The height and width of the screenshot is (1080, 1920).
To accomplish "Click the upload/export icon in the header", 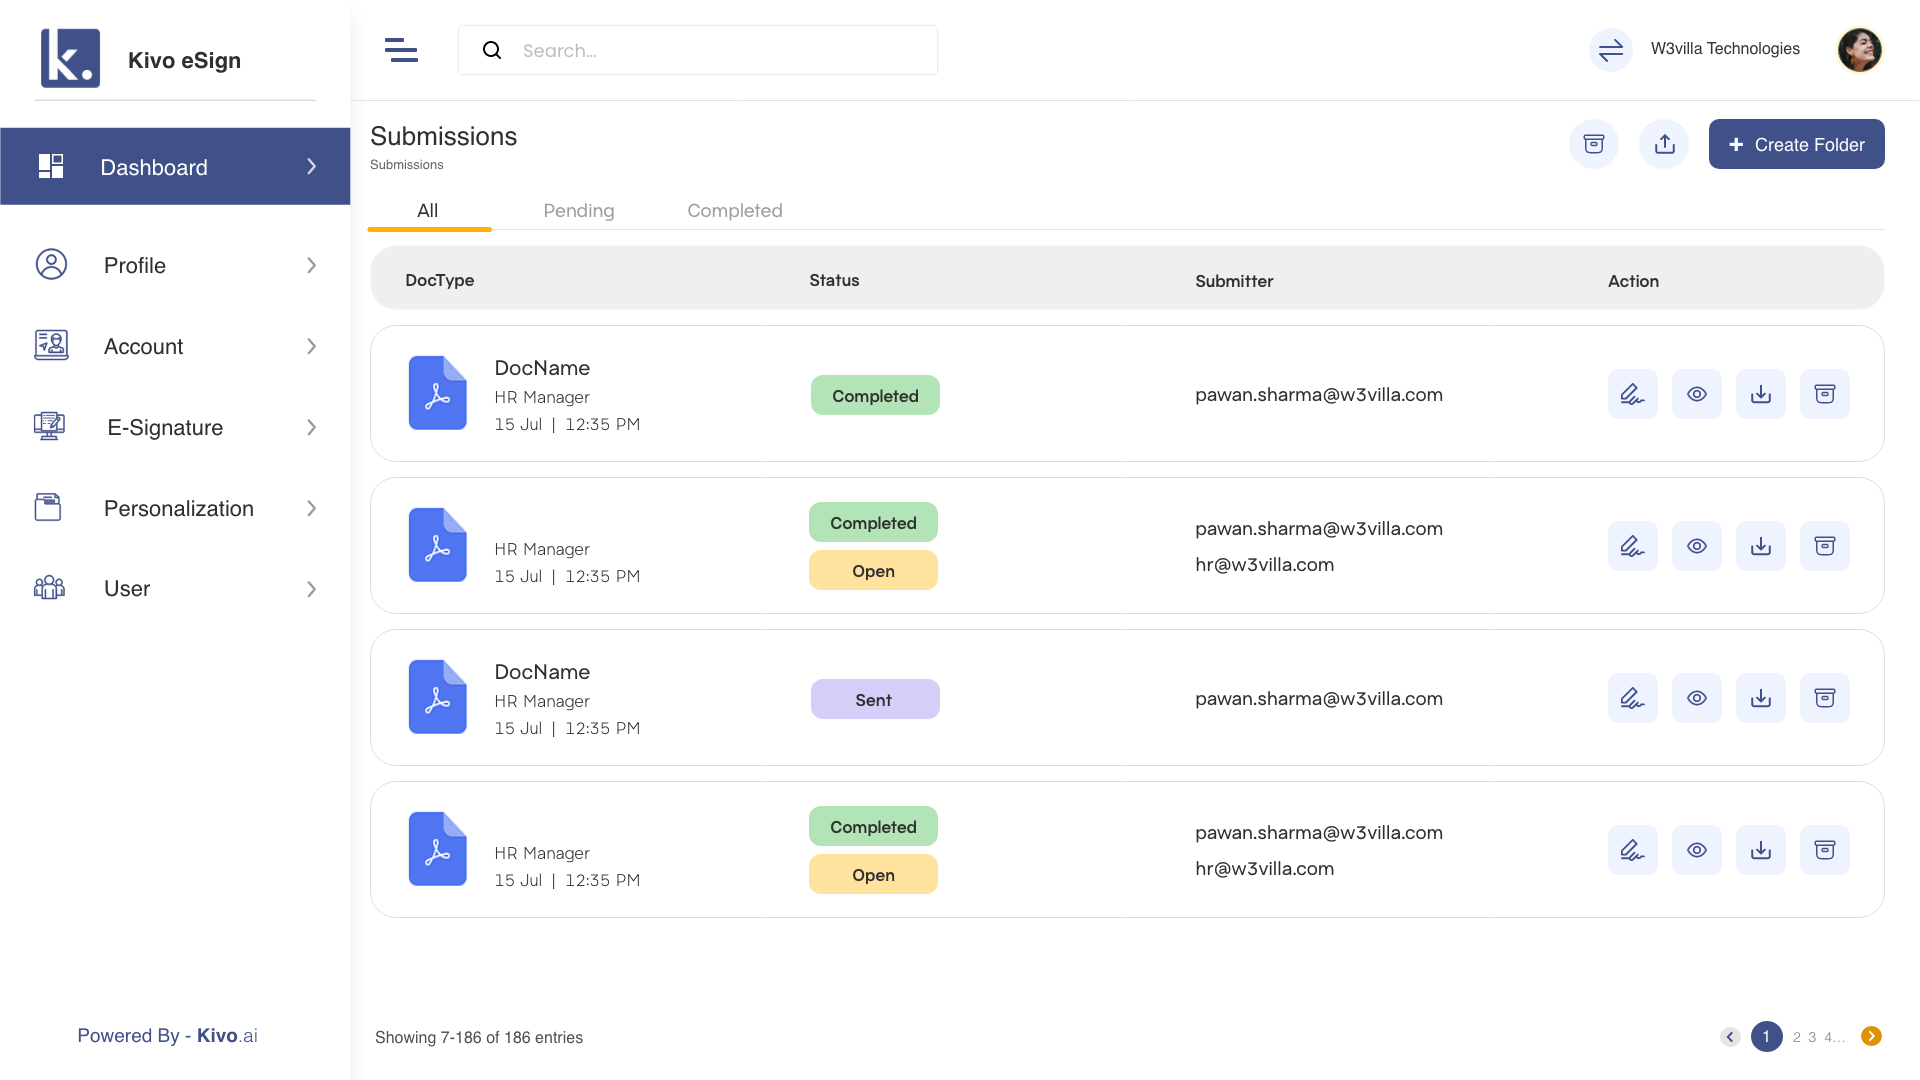I will point(1664,144).
